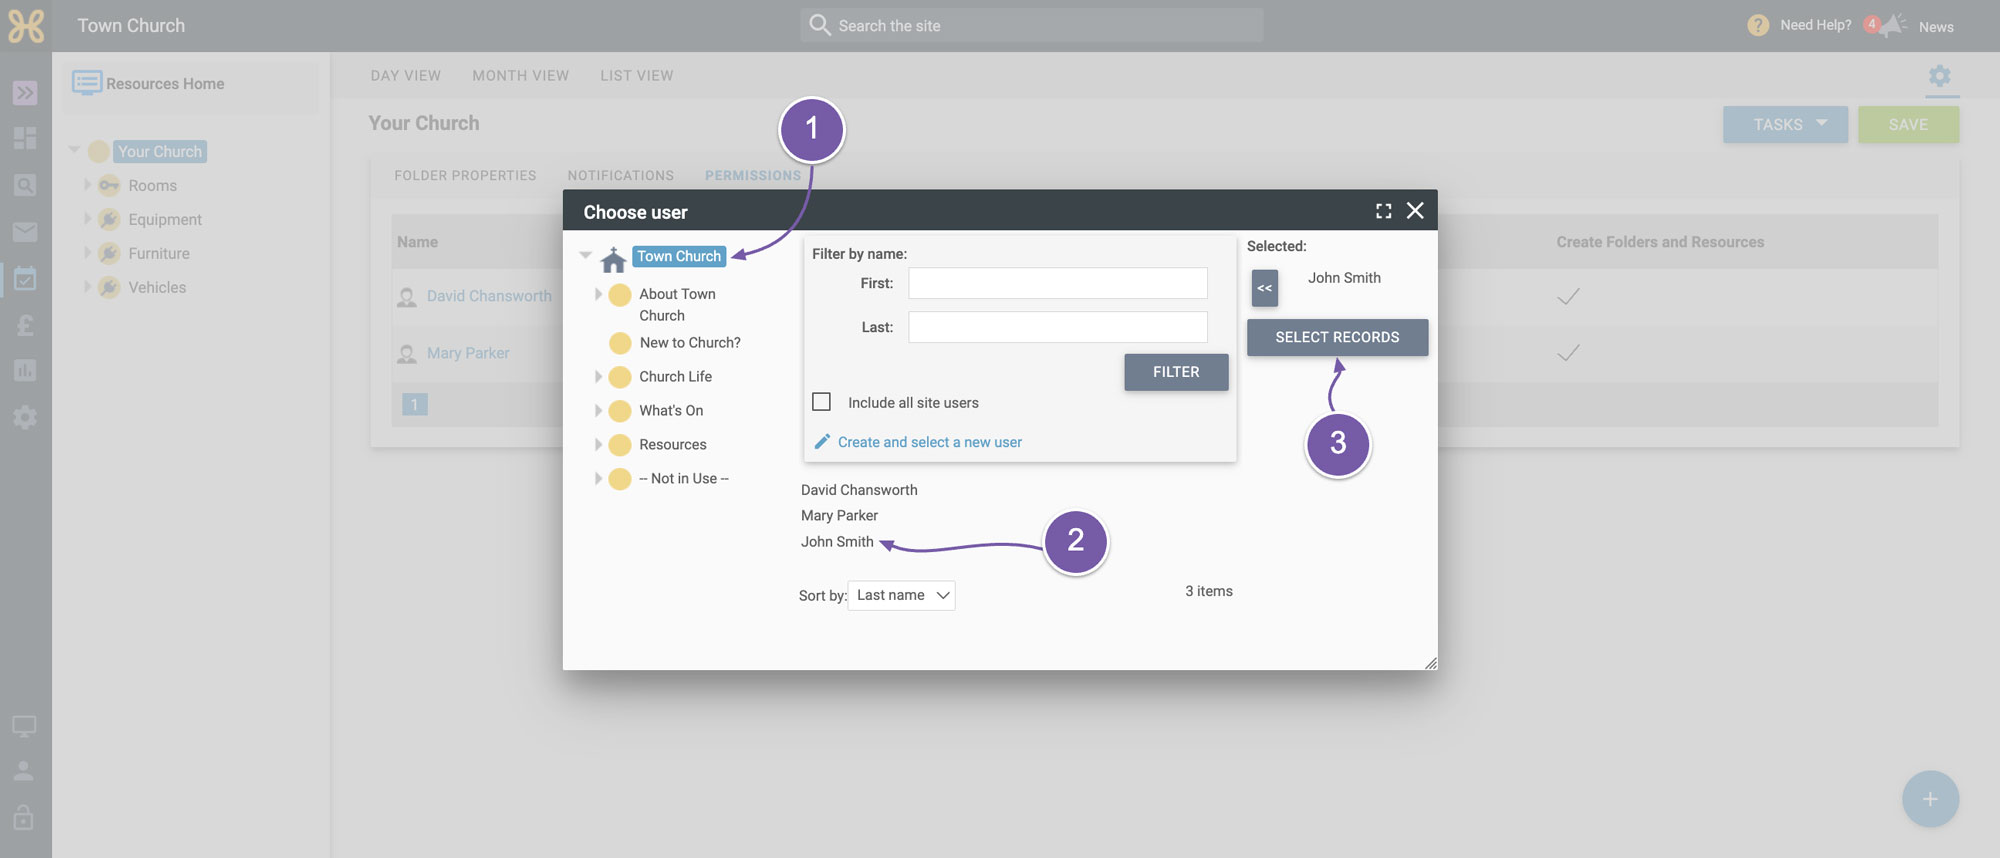
Task: Tick Include all site users checkbox
Action: 821,401
